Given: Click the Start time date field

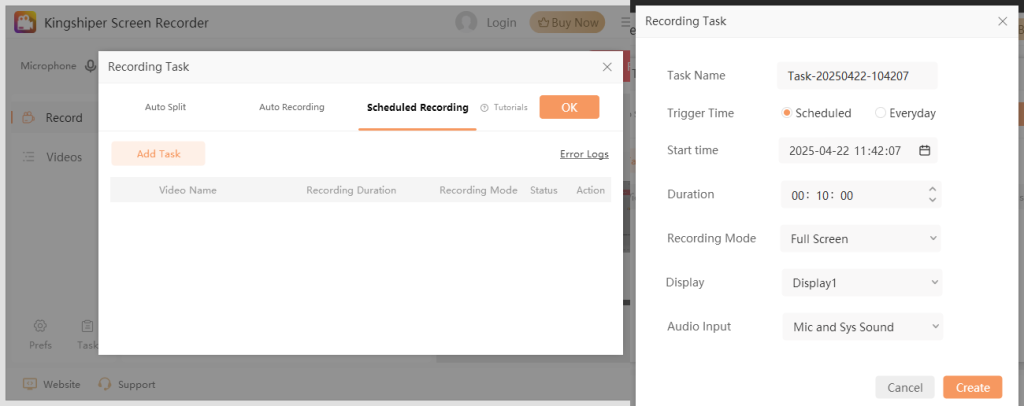Looking at the screenshot, I should [858, 150].
